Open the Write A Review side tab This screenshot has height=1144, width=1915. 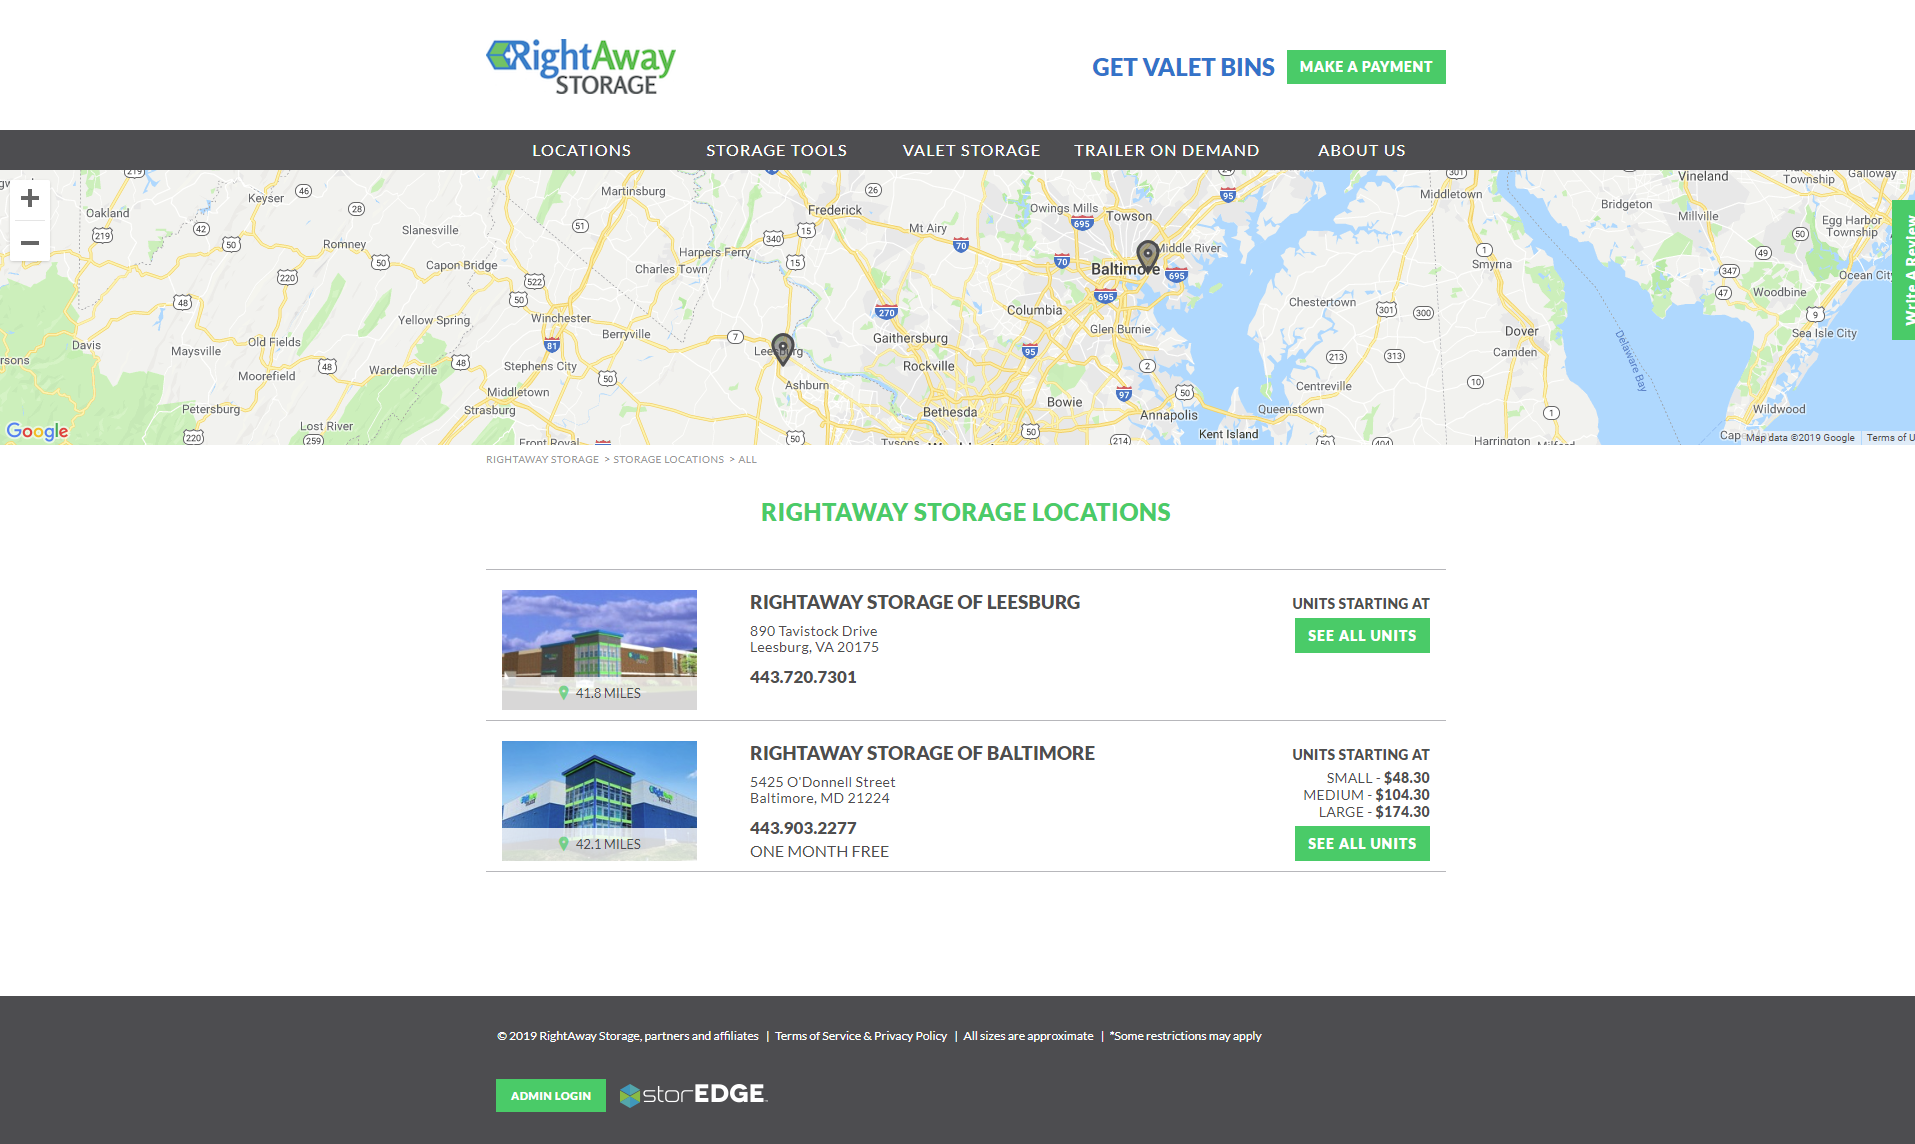[1904, 270]
